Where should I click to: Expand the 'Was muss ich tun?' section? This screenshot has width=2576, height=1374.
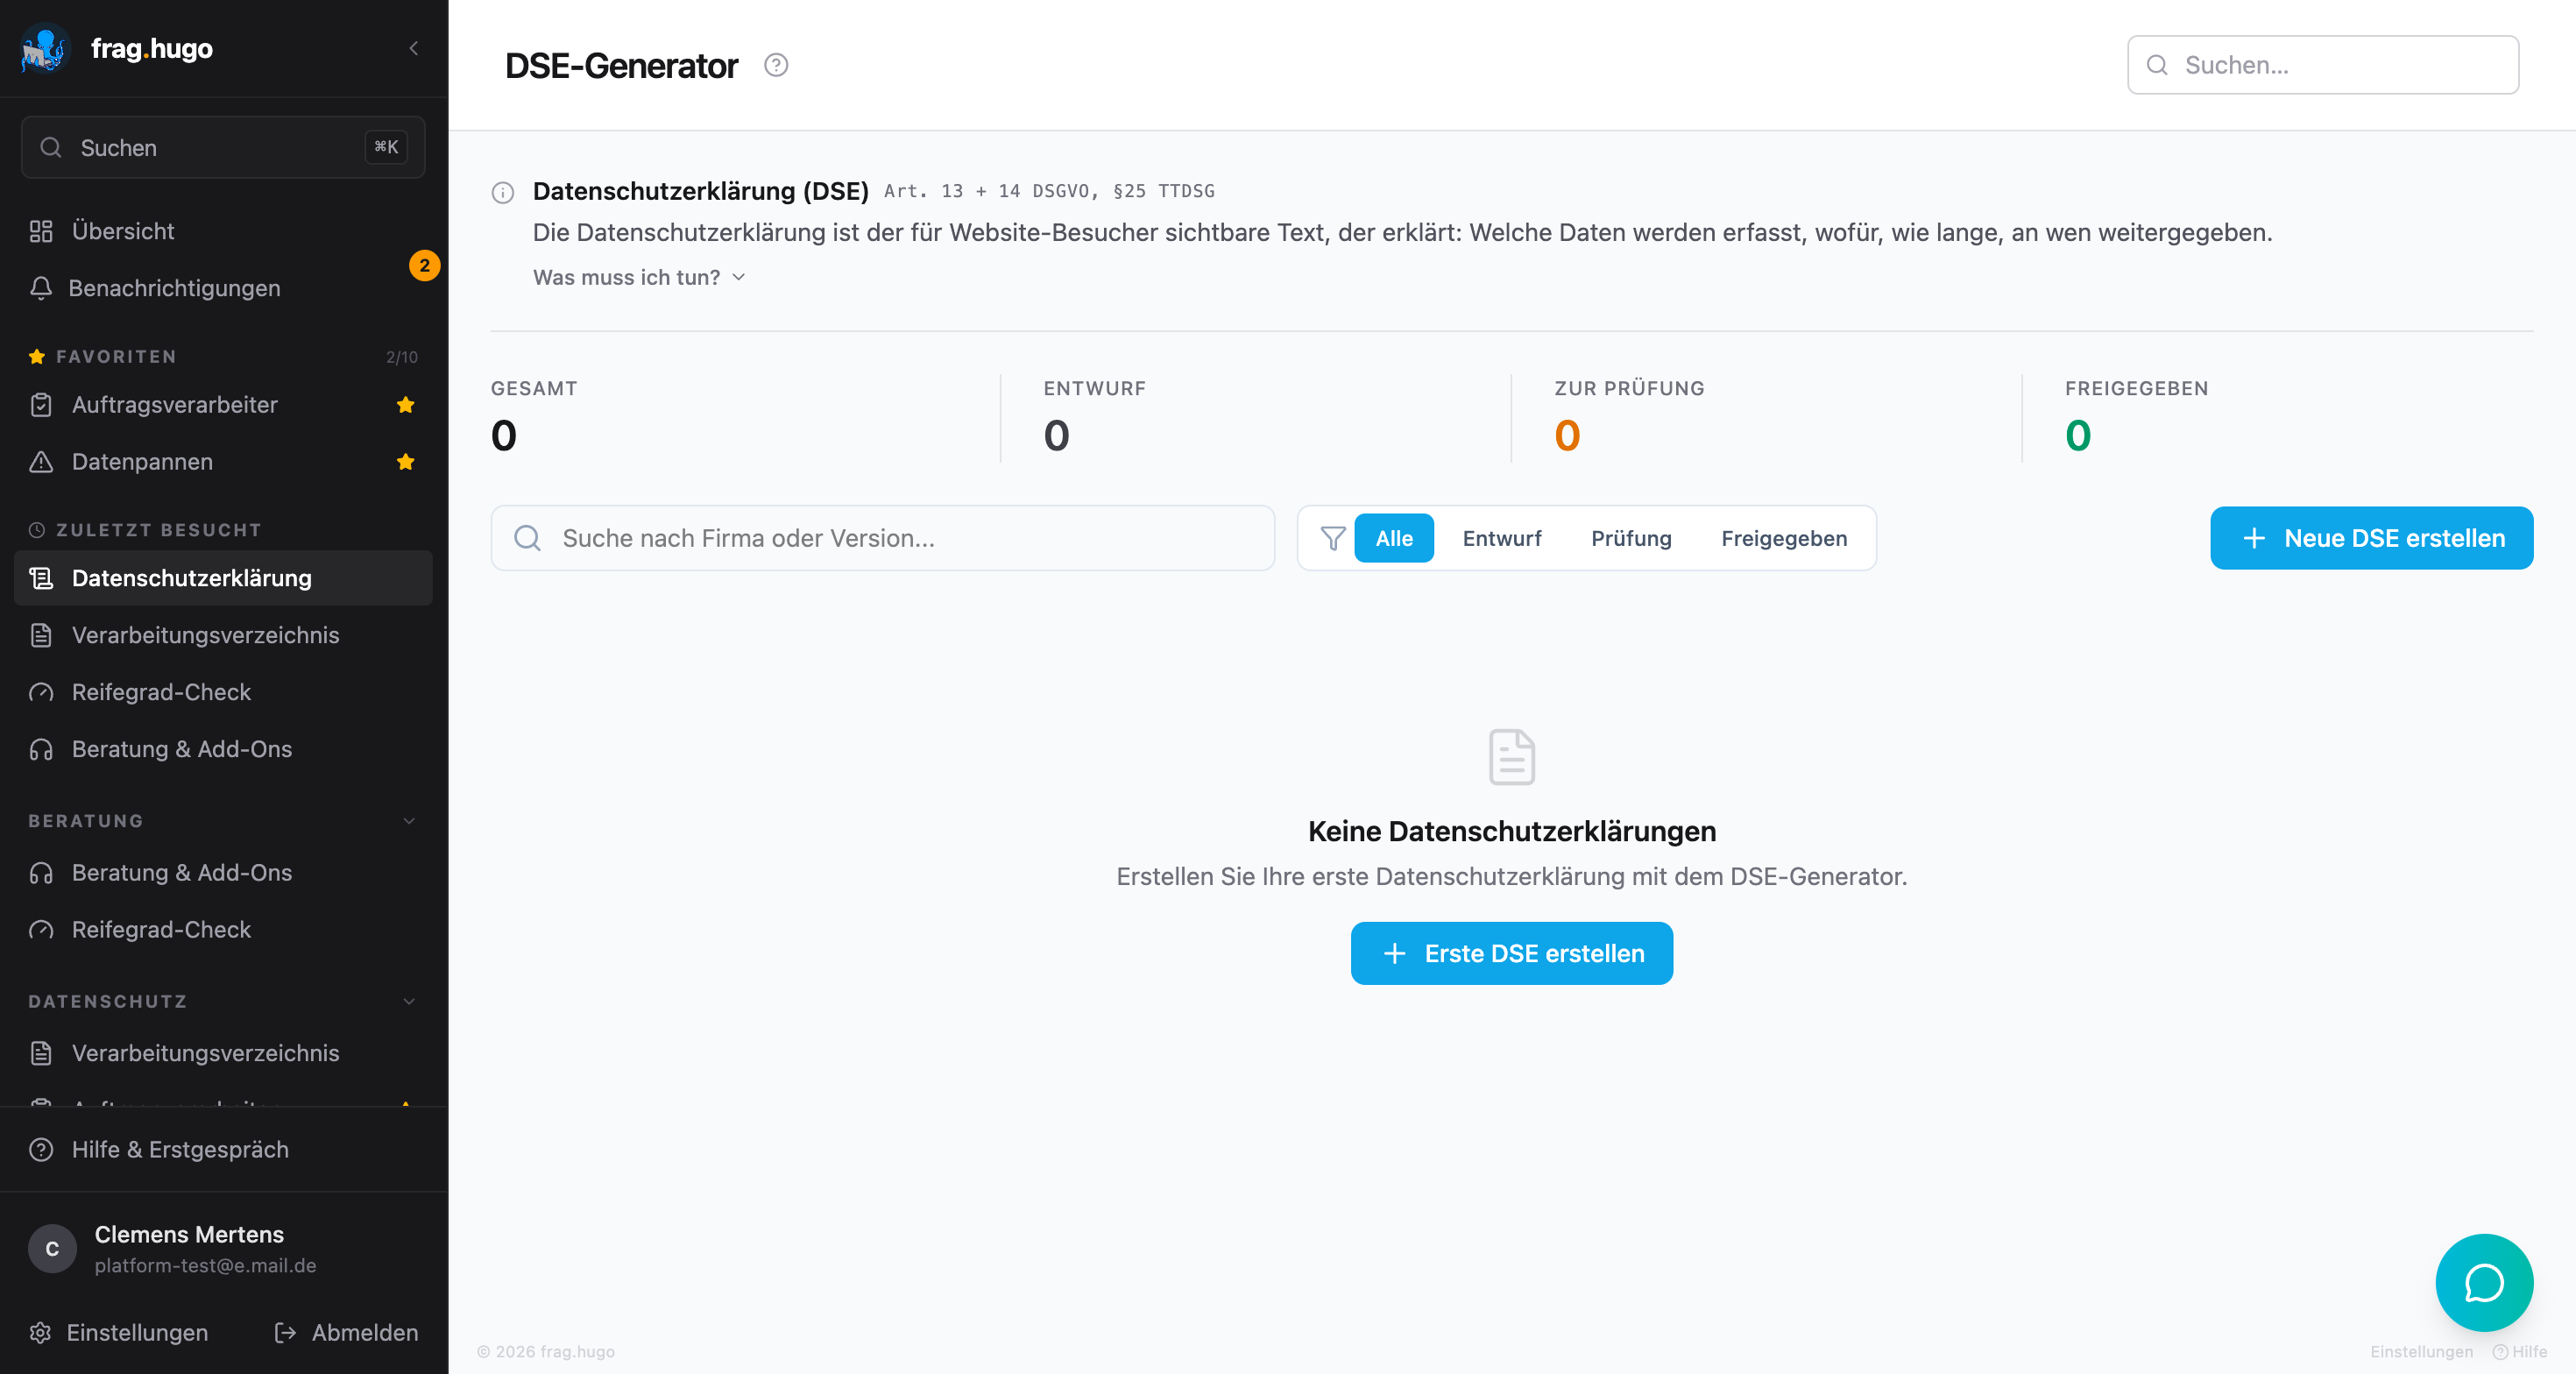click(639, 277)
